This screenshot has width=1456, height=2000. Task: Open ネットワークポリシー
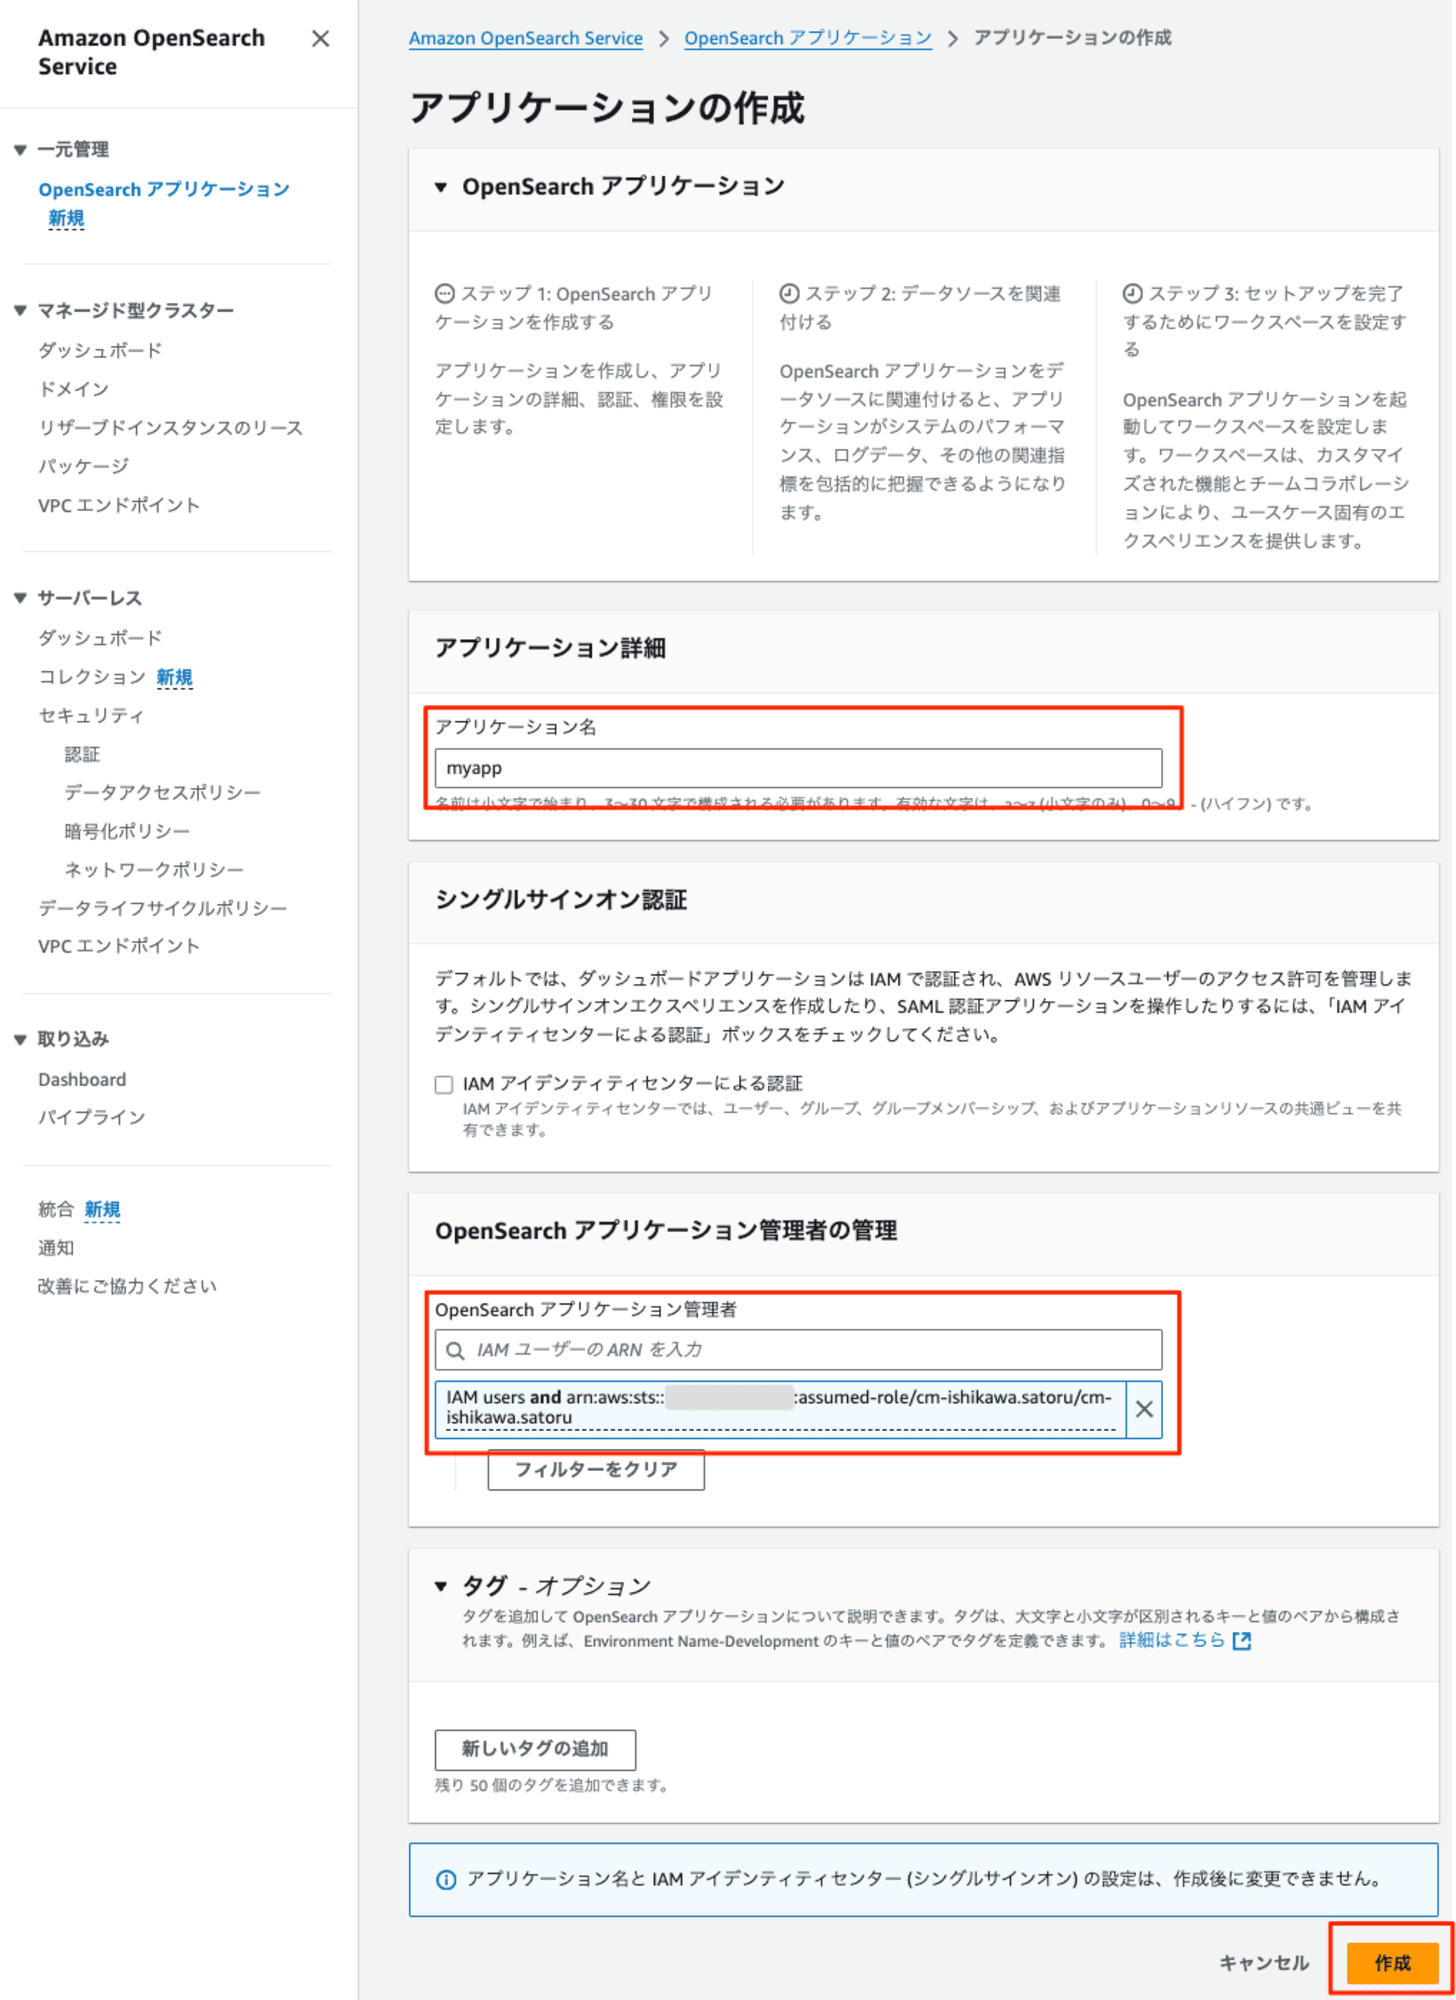154,870
